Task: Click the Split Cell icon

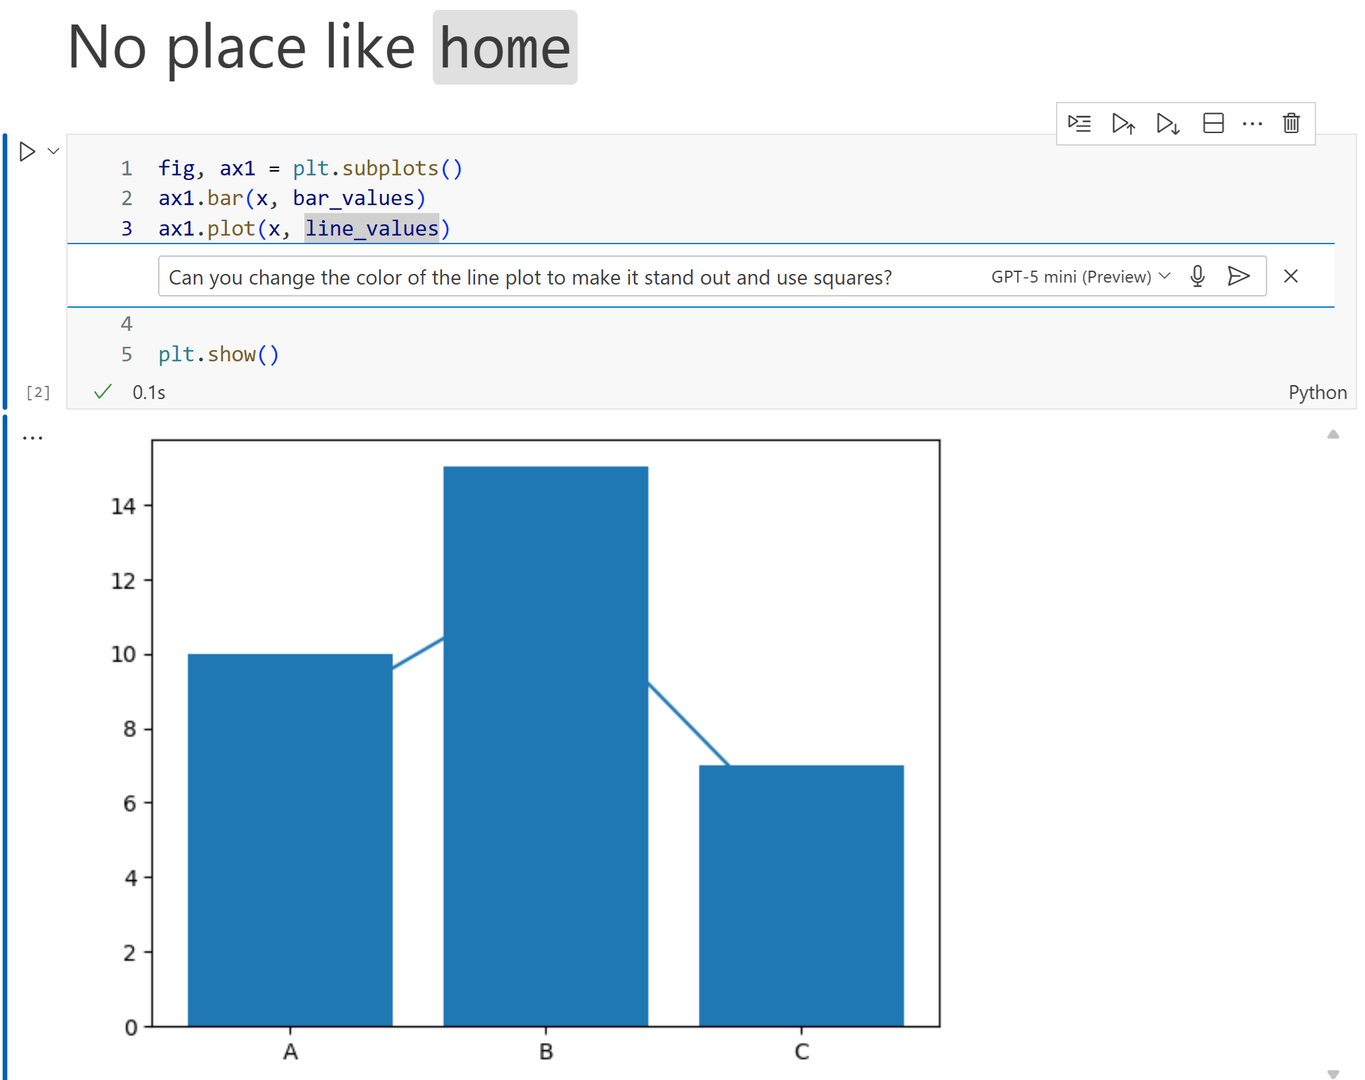Action: point(1212,123)
